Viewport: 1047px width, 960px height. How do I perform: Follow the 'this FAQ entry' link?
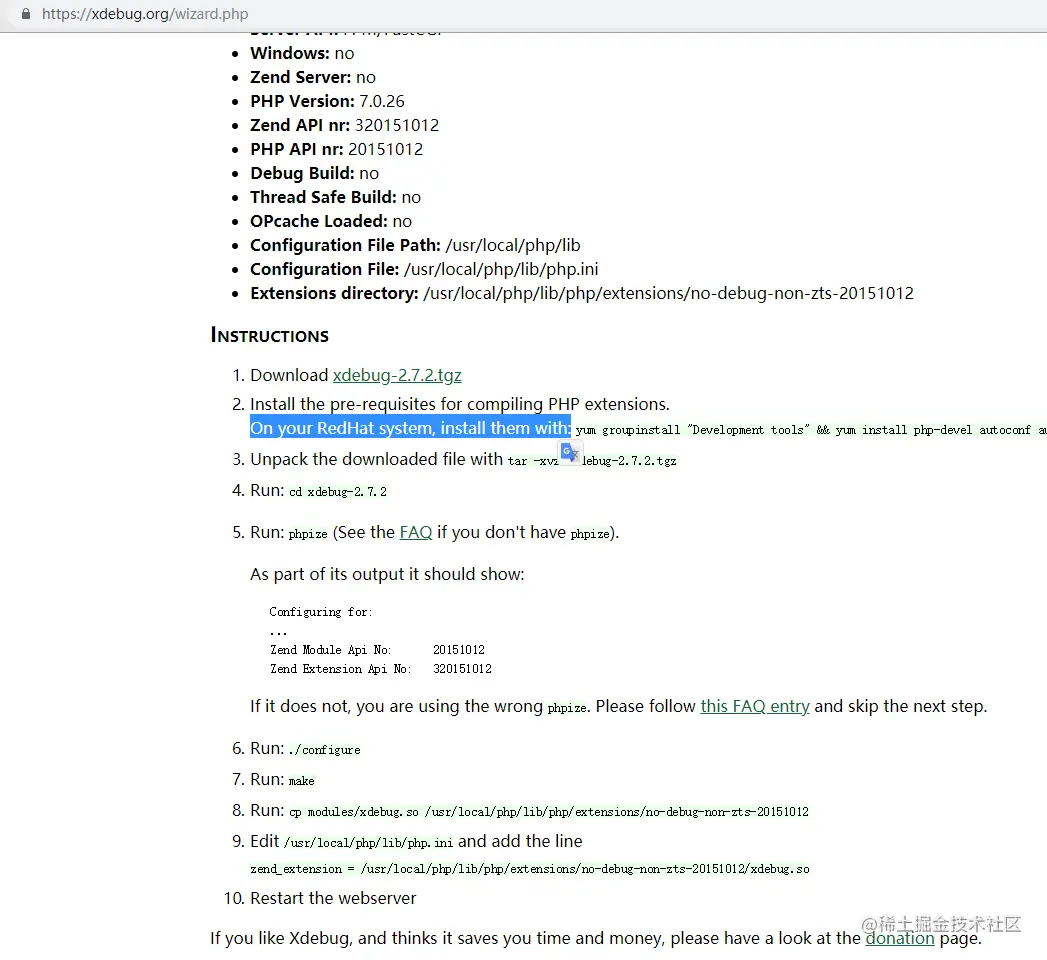point(755,706)
